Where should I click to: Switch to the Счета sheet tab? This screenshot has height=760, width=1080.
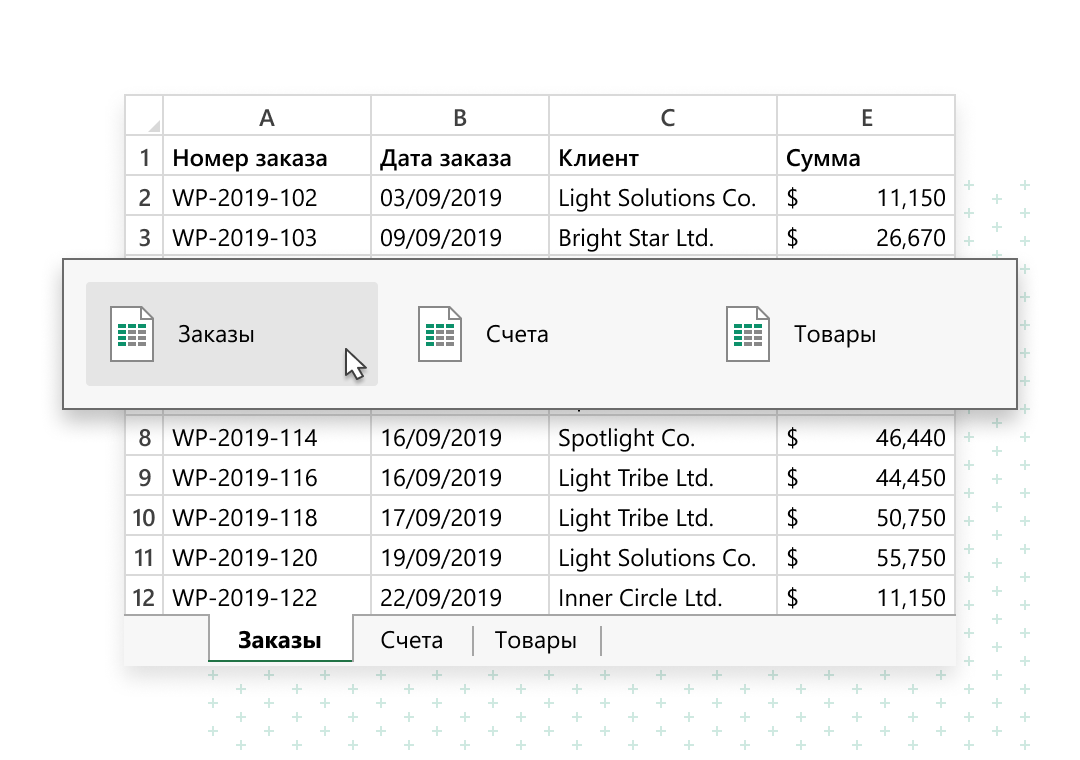(x=410, y=640)
